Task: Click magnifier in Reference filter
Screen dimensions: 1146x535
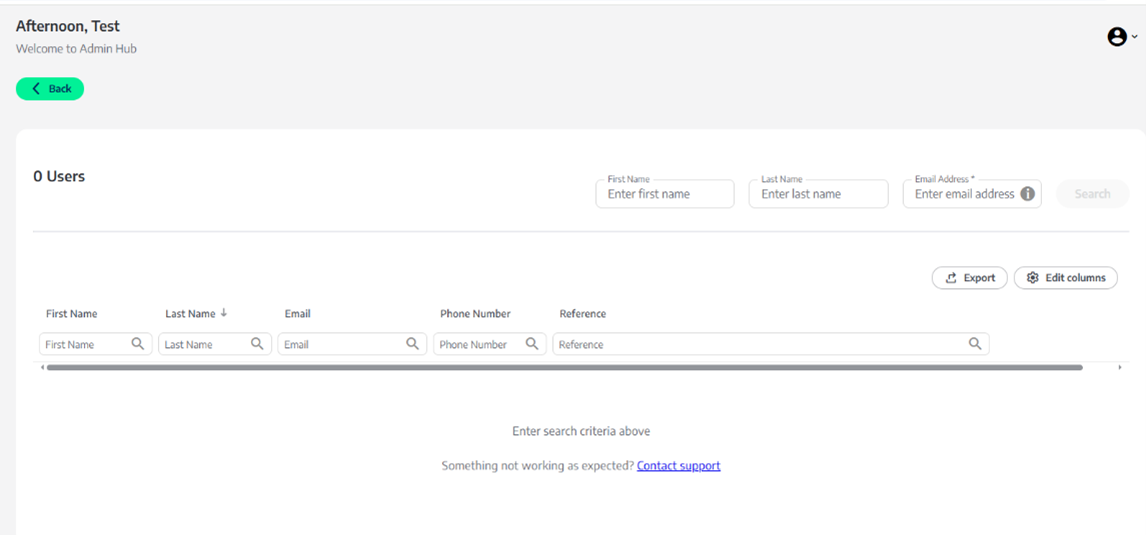Action: pyautogui.click(x=975, y=344)
